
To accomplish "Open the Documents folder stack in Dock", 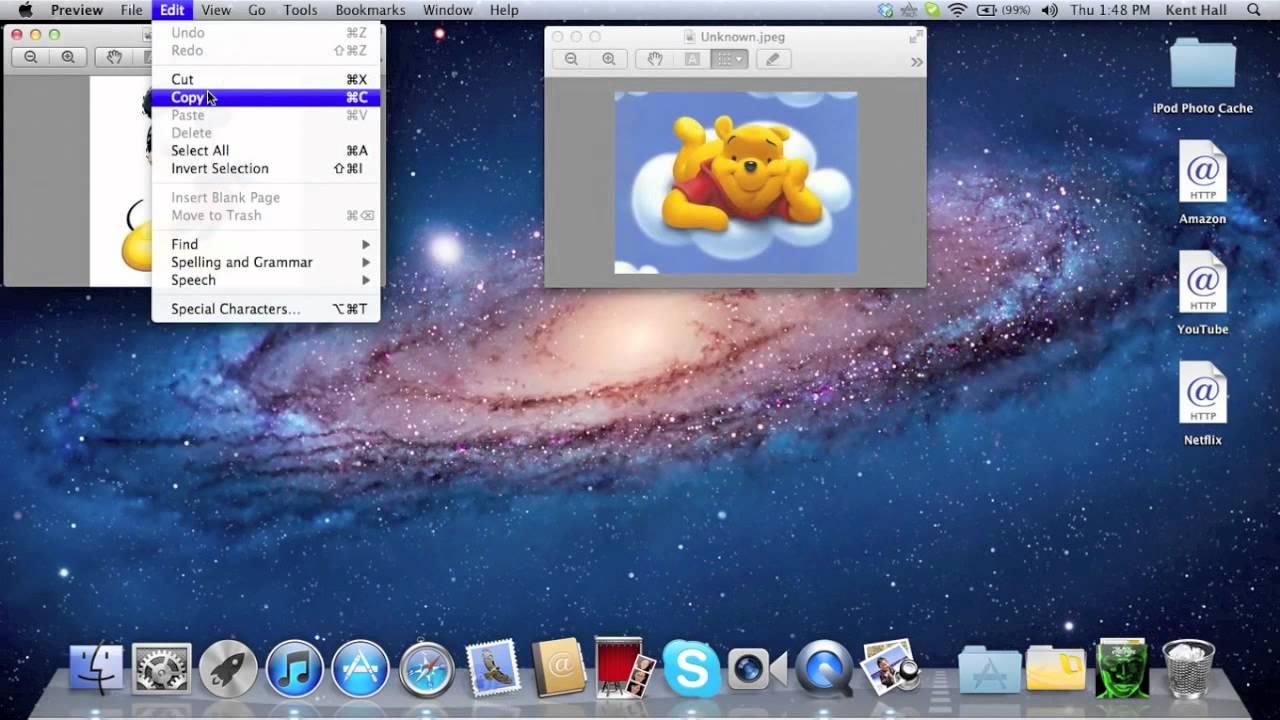I will pos(1056,667).
